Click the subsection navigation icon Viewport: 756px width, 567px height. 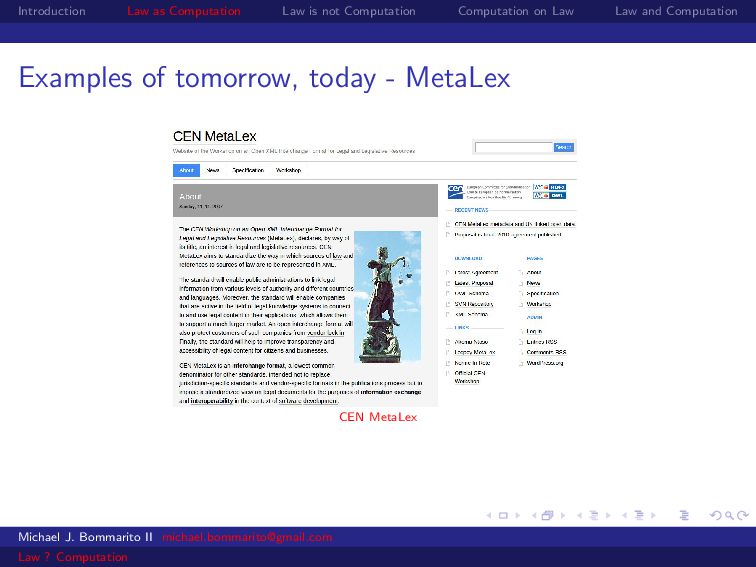(x=594, y=515)
